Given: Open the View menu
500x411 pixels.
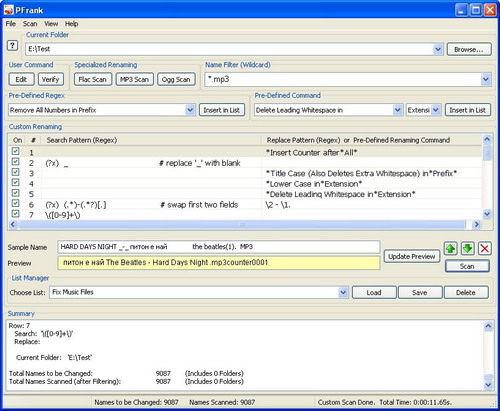Looking at the screenshot, I should click(x=51, y=24).
